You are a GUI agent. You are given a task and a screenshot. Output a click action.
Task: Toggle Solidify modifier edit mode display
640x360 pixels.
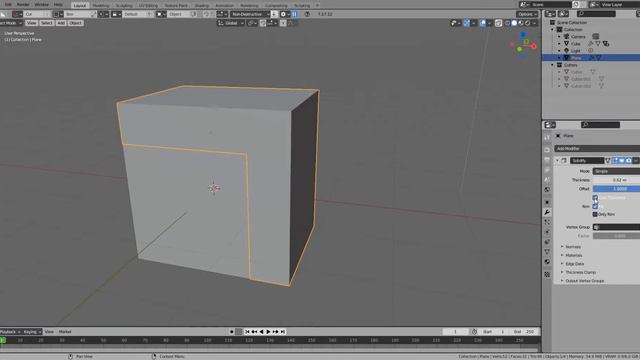[615, 160]
